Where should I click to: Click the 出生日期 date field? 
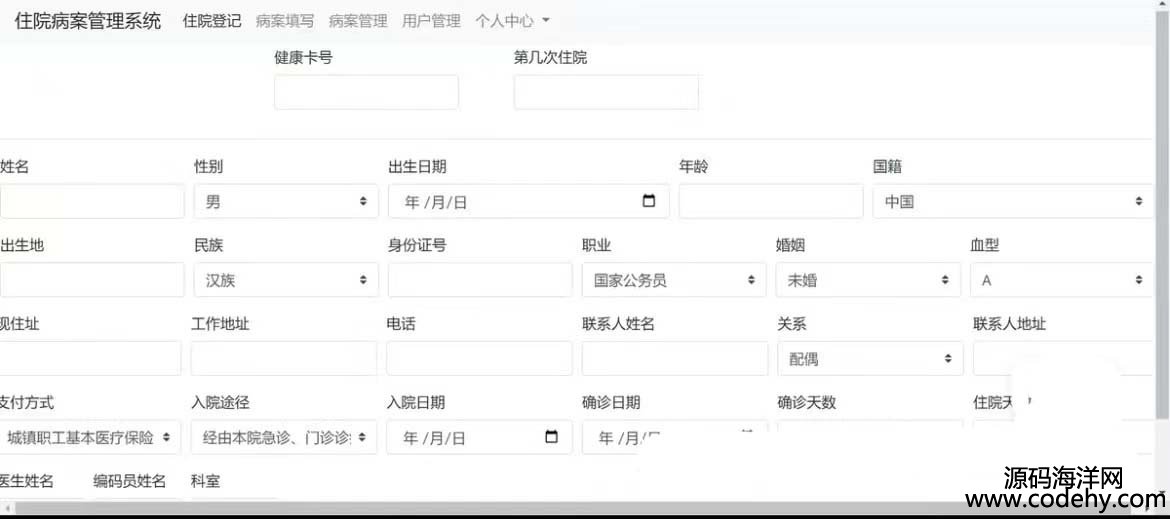pos(528,201)
